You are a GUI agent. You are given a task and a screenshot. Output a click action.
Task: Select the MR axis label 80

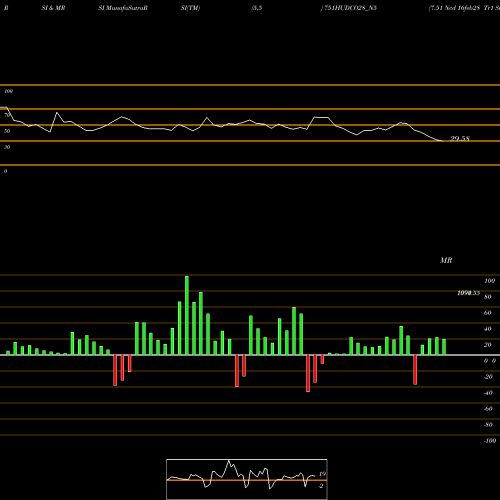click(x=488, y=297)
